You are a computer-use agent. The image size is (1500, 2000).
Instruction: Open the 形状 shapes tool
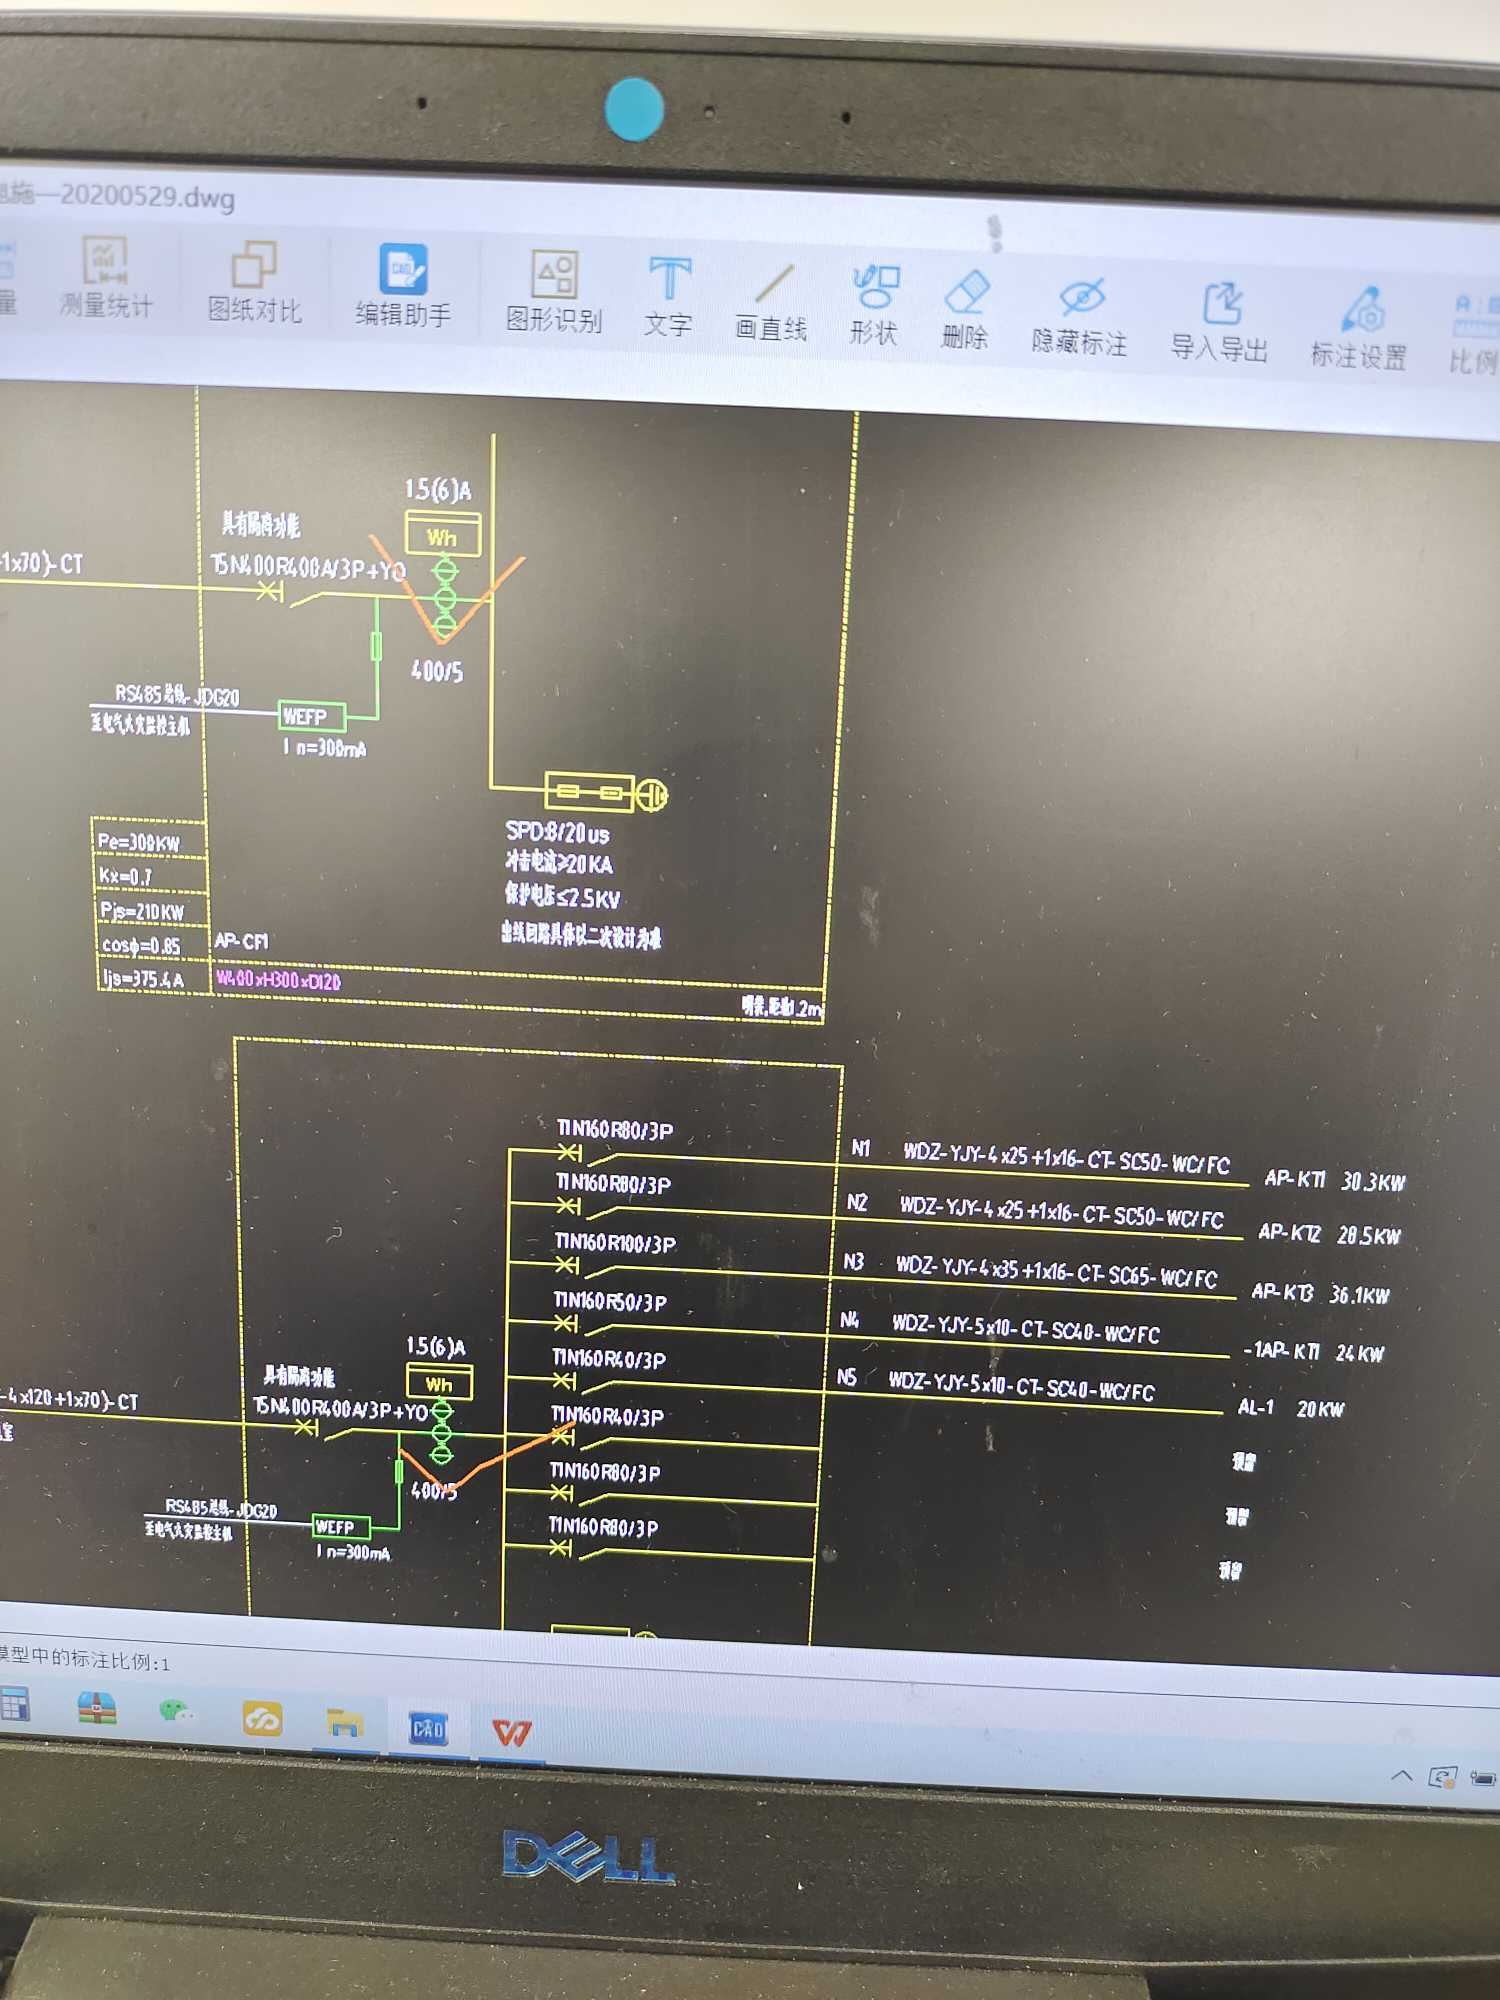tap(874, 304)
